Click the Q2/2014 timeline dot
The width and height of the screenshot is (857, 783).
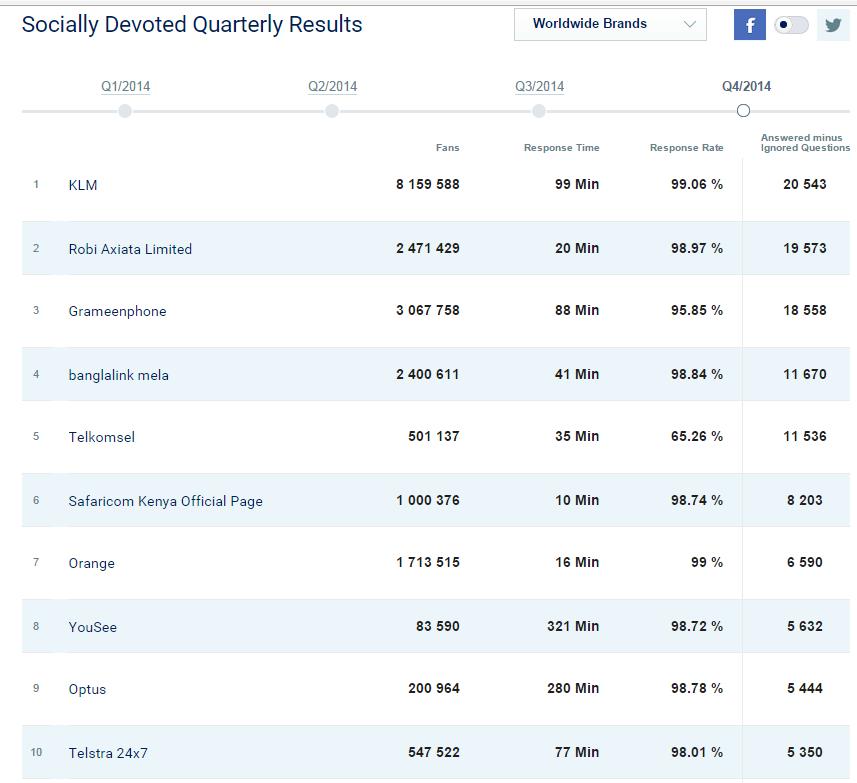[x=332, y=111]
